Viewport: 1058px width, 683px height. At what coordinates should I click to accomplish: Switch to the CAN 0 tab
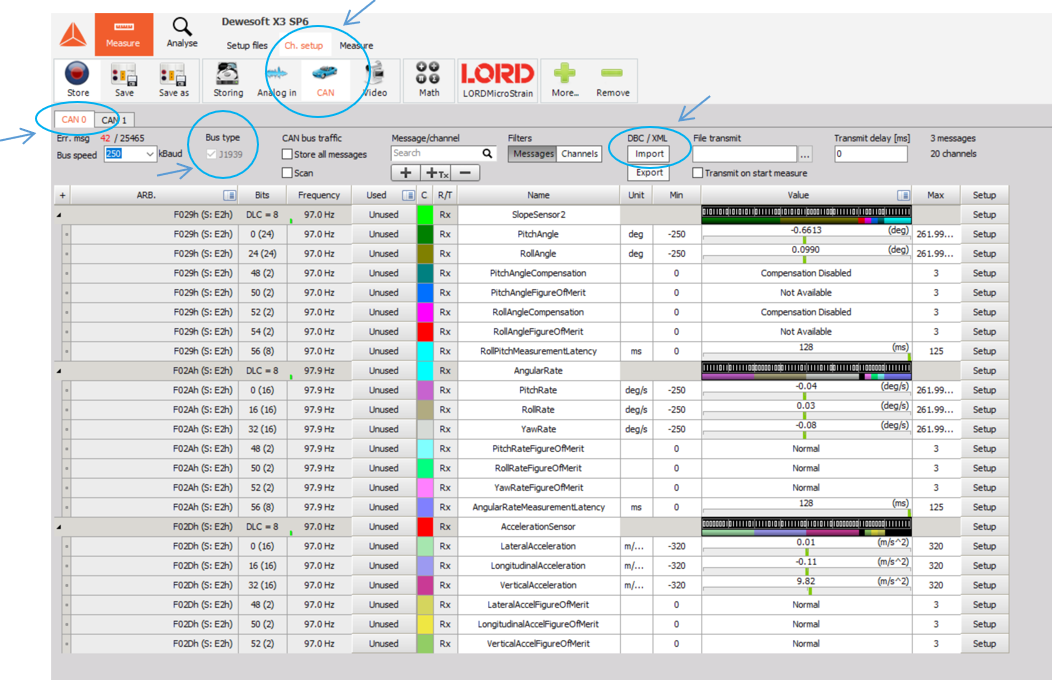click(74, 119)
